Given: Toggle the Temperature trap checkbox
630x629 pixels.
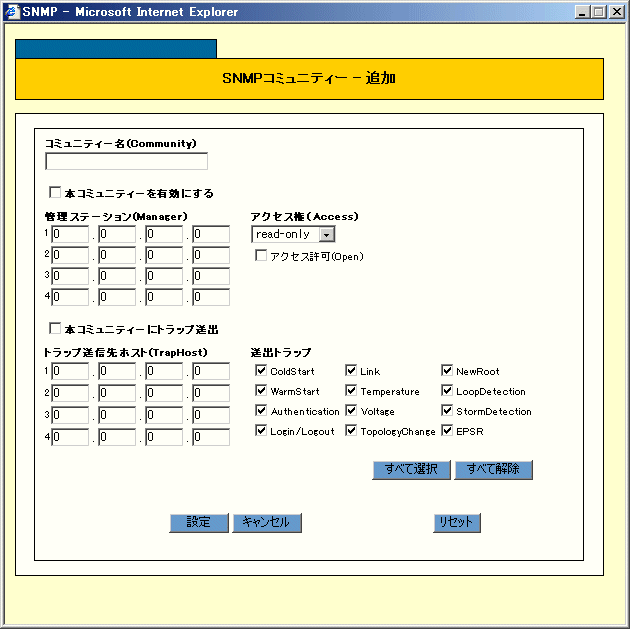Looking at the screenshot, I should coord(351,390).
